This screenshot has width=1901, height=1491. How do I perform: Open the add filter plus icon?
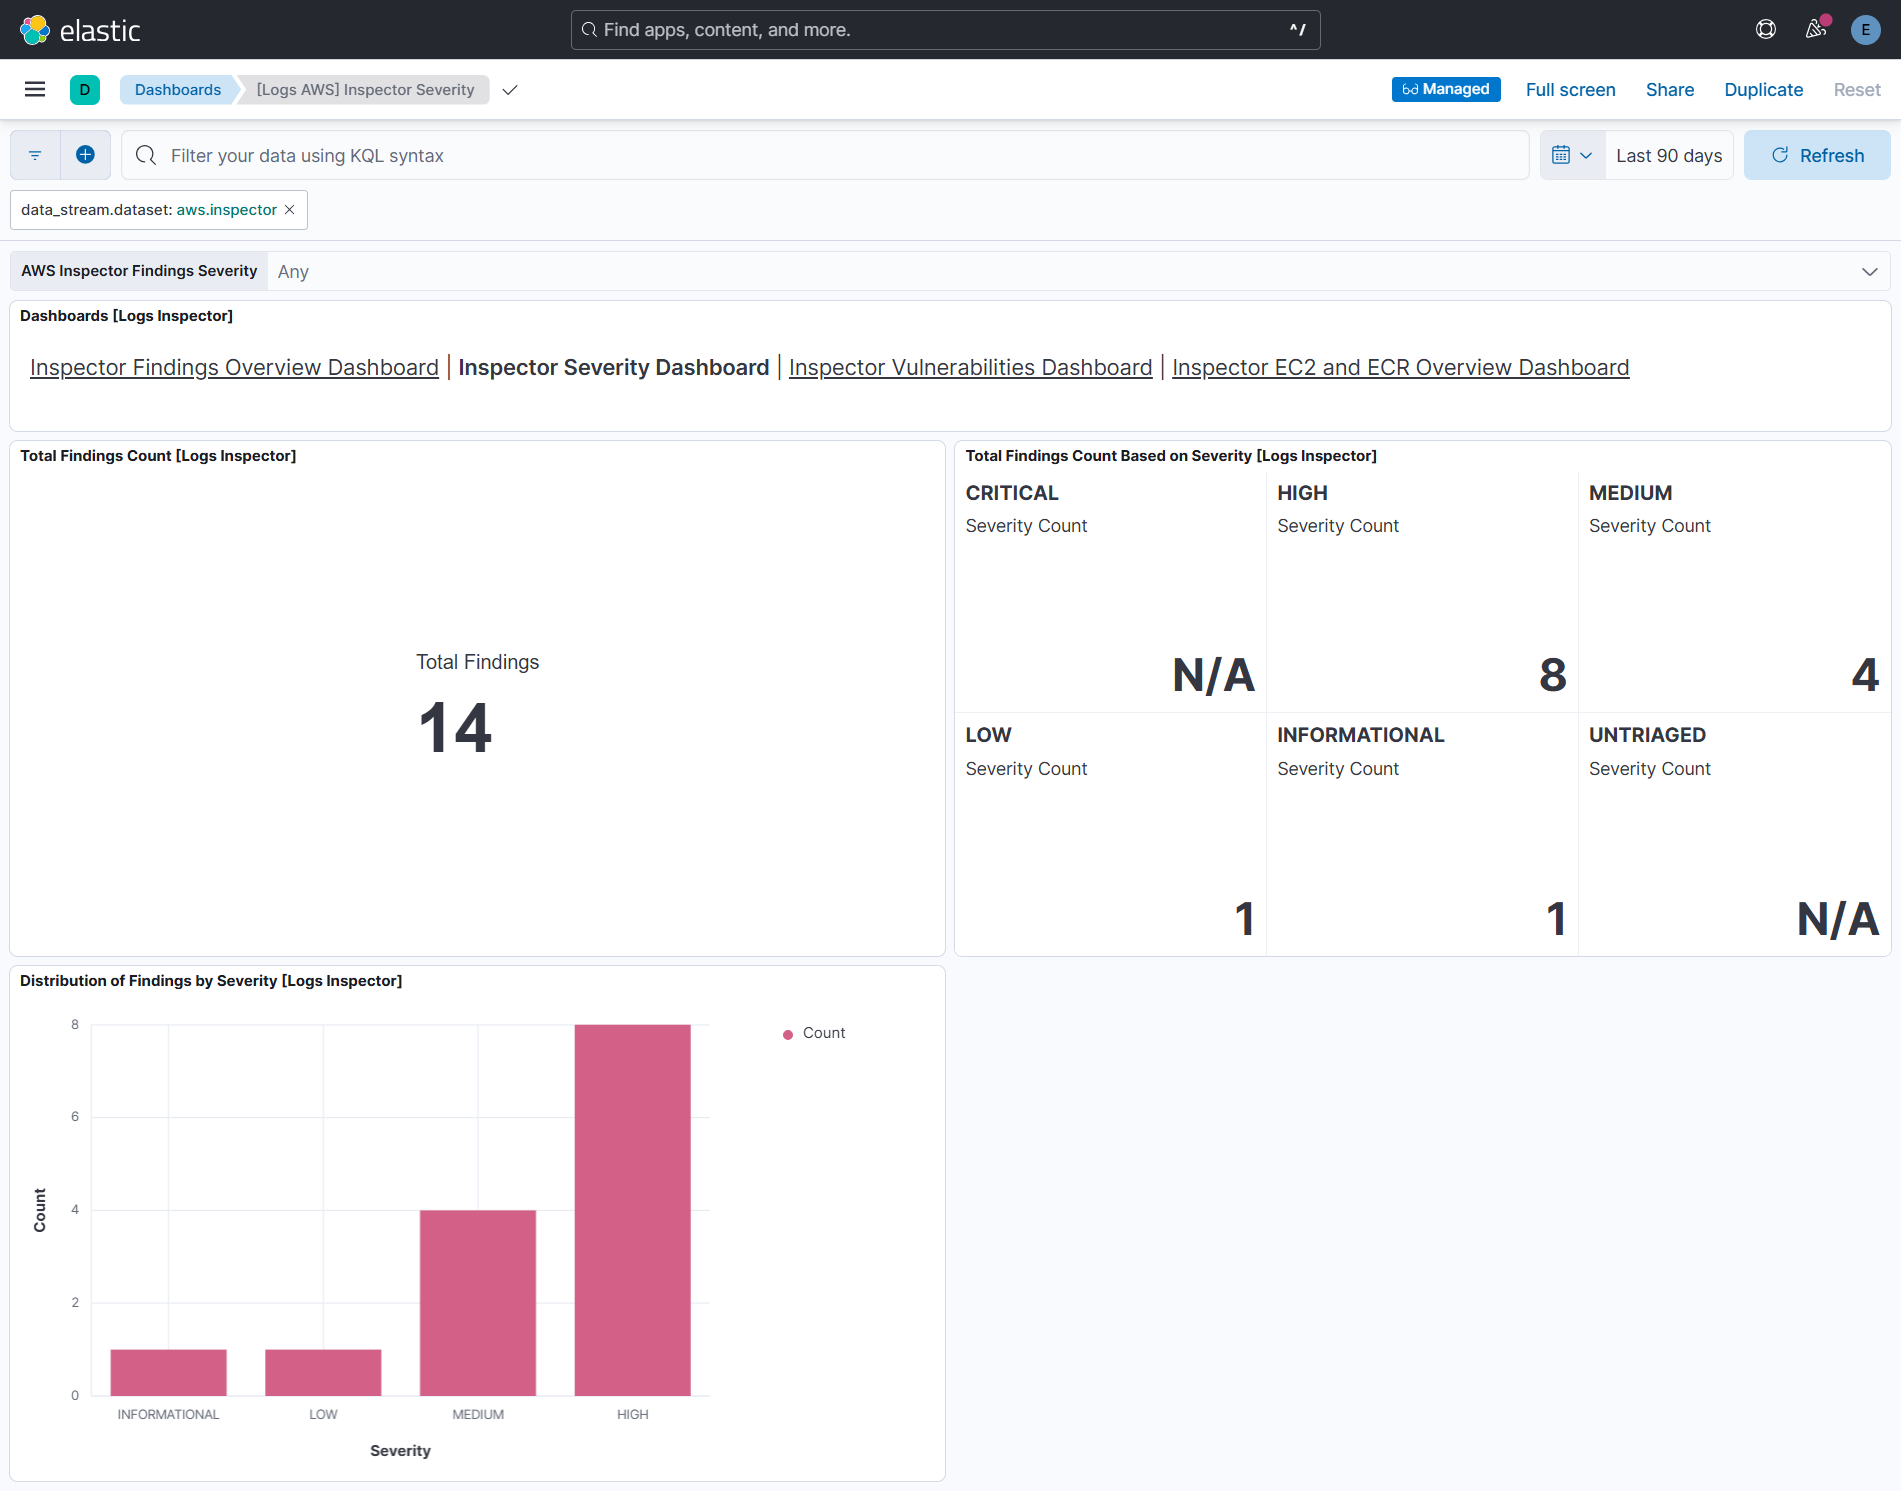pos(85,155)
